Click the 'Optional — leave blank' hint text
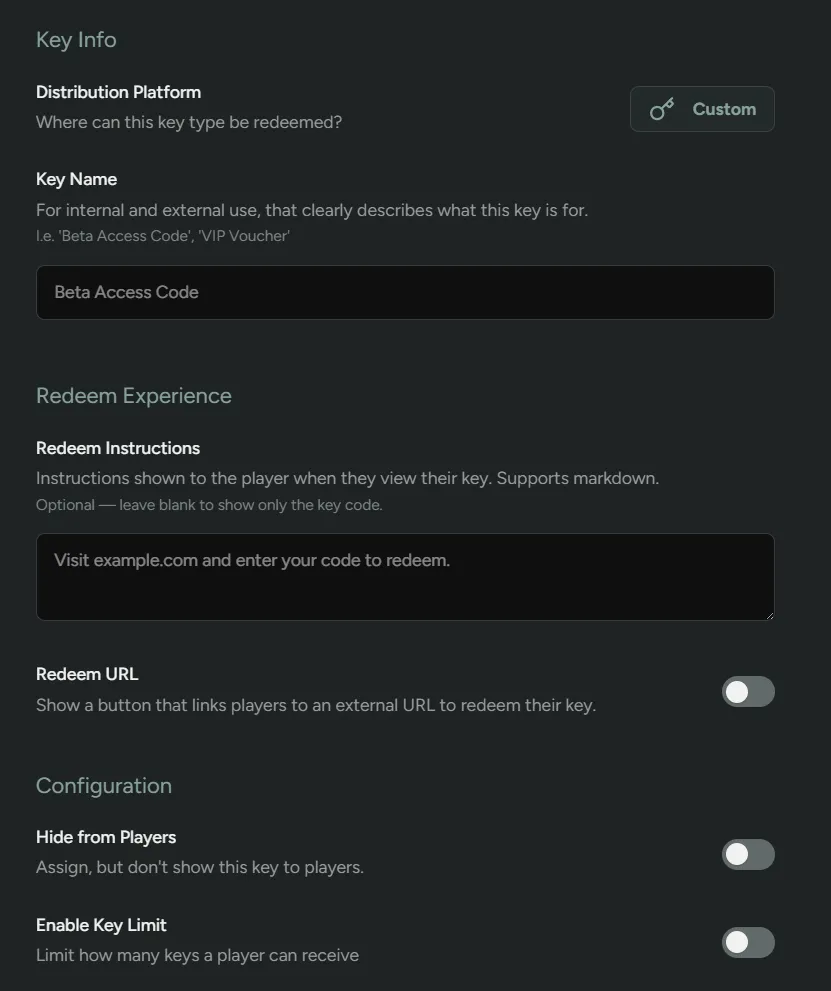831x991 pixels. pos(209,505)
